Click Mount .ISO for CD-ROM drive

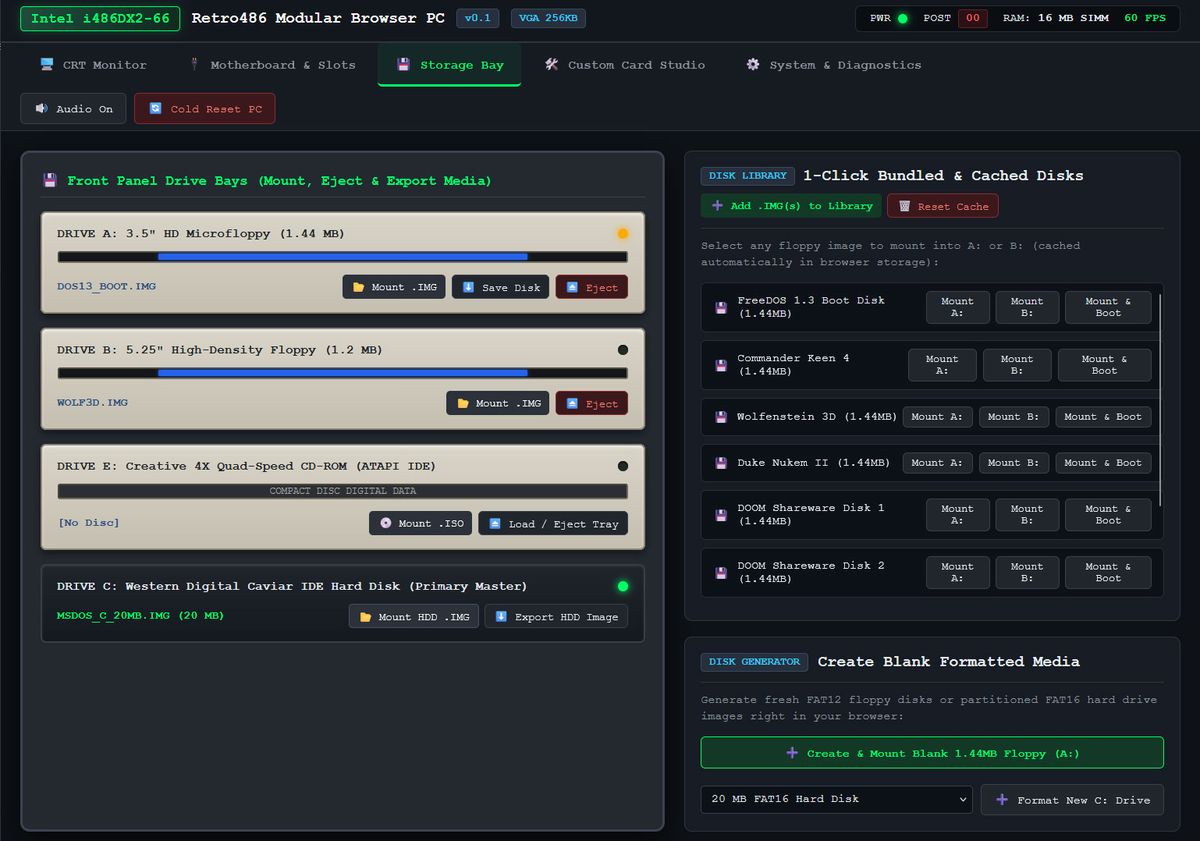[421, 523]
